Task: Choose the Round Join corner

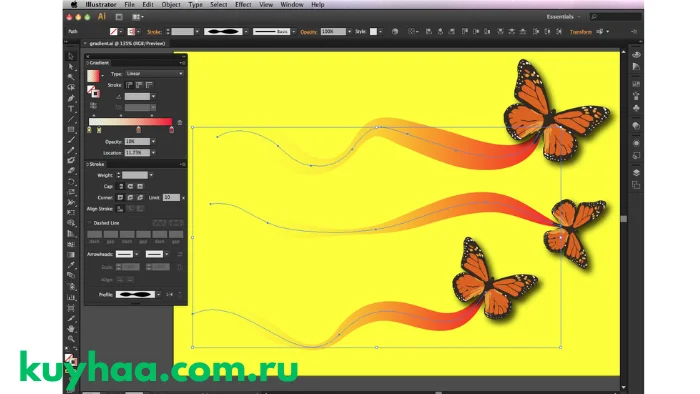Action: [x=130, y=198]
